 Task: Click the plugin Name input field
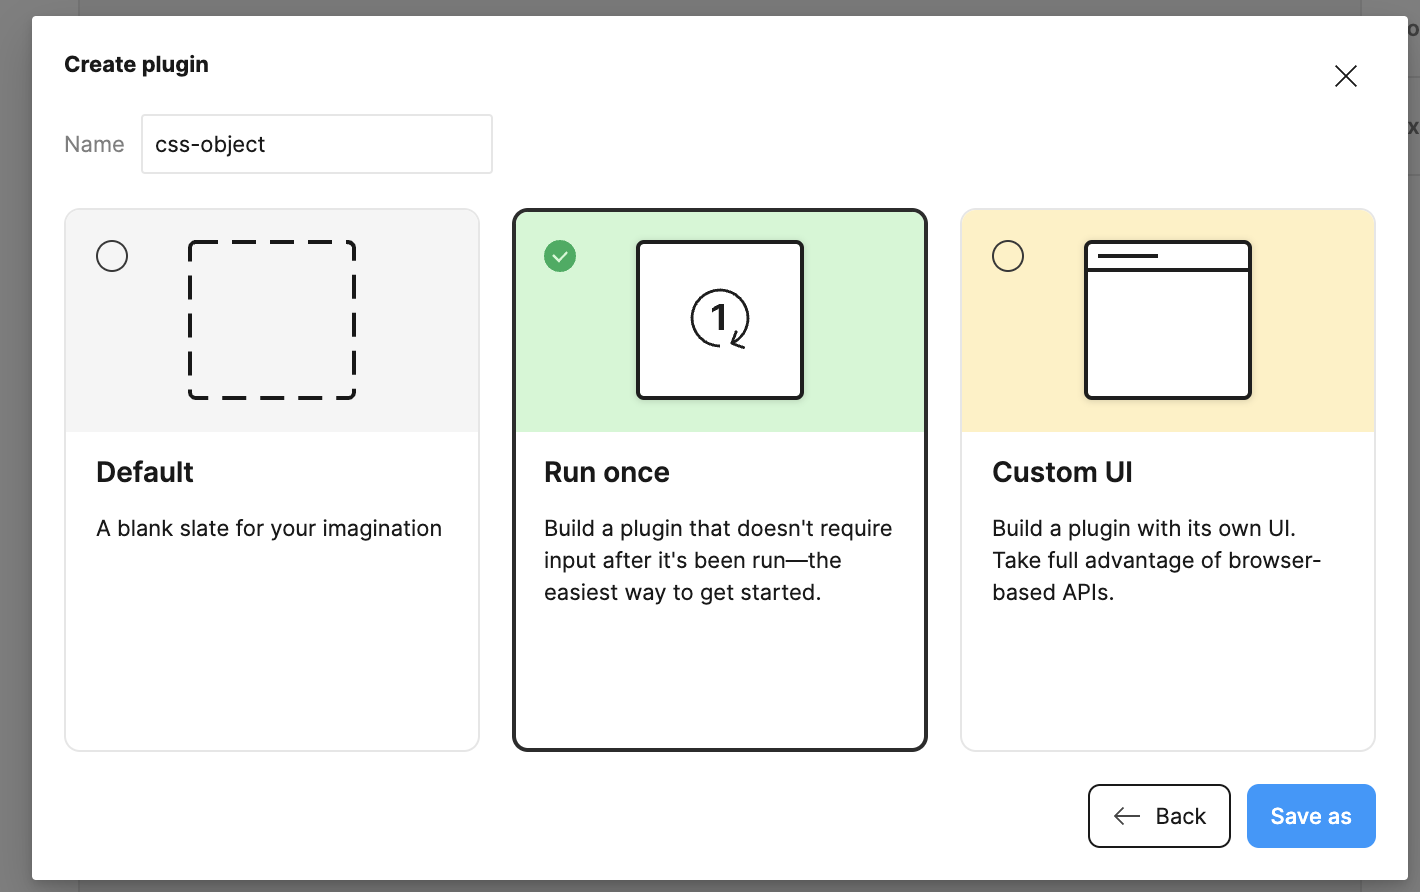tap(317, 144)
